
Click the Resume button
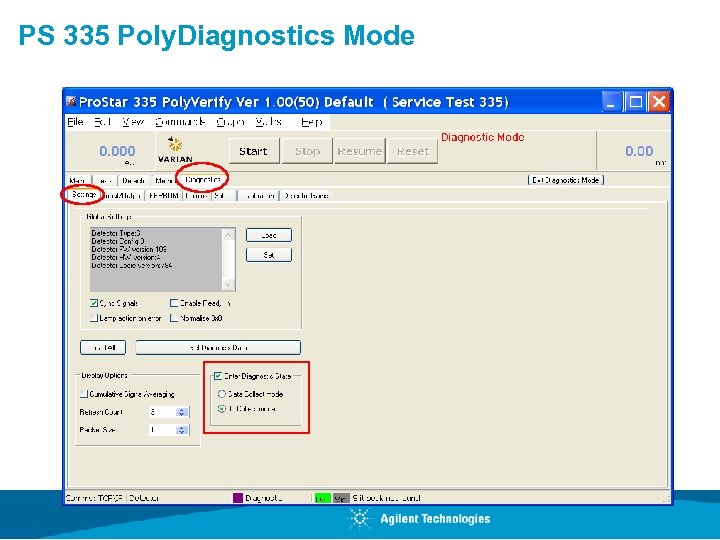tap(360, 151)
